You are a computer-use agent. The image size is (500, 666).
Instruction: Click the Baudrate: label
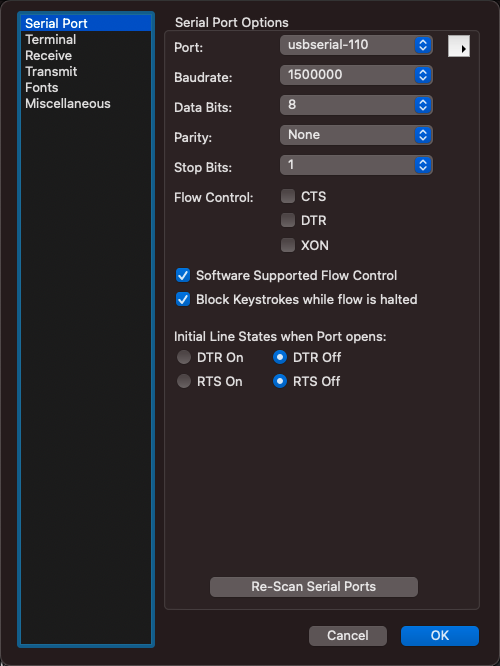[x=203, y=77]
